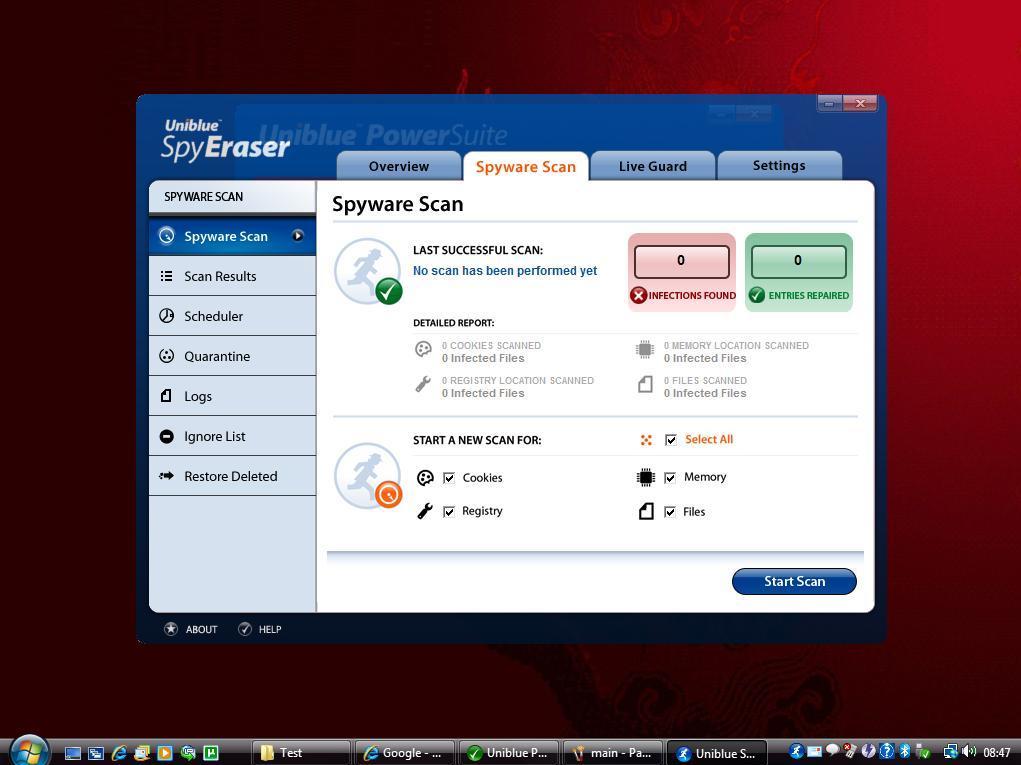
Task: Click the Spyware Scan sidebar icon
Action: 167,236
